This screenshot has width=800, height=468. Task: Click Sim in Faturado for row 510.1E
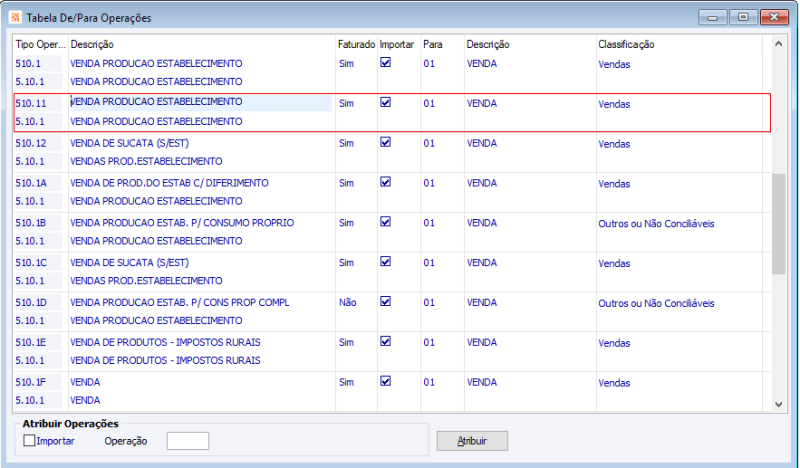(x=346, y=342)
